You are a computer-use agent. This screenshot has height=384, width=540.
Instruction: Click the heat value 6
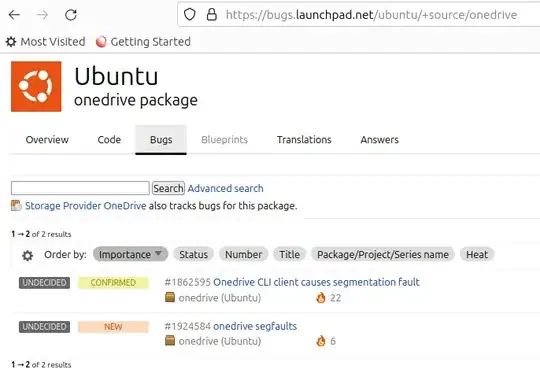tap(333, 341)
